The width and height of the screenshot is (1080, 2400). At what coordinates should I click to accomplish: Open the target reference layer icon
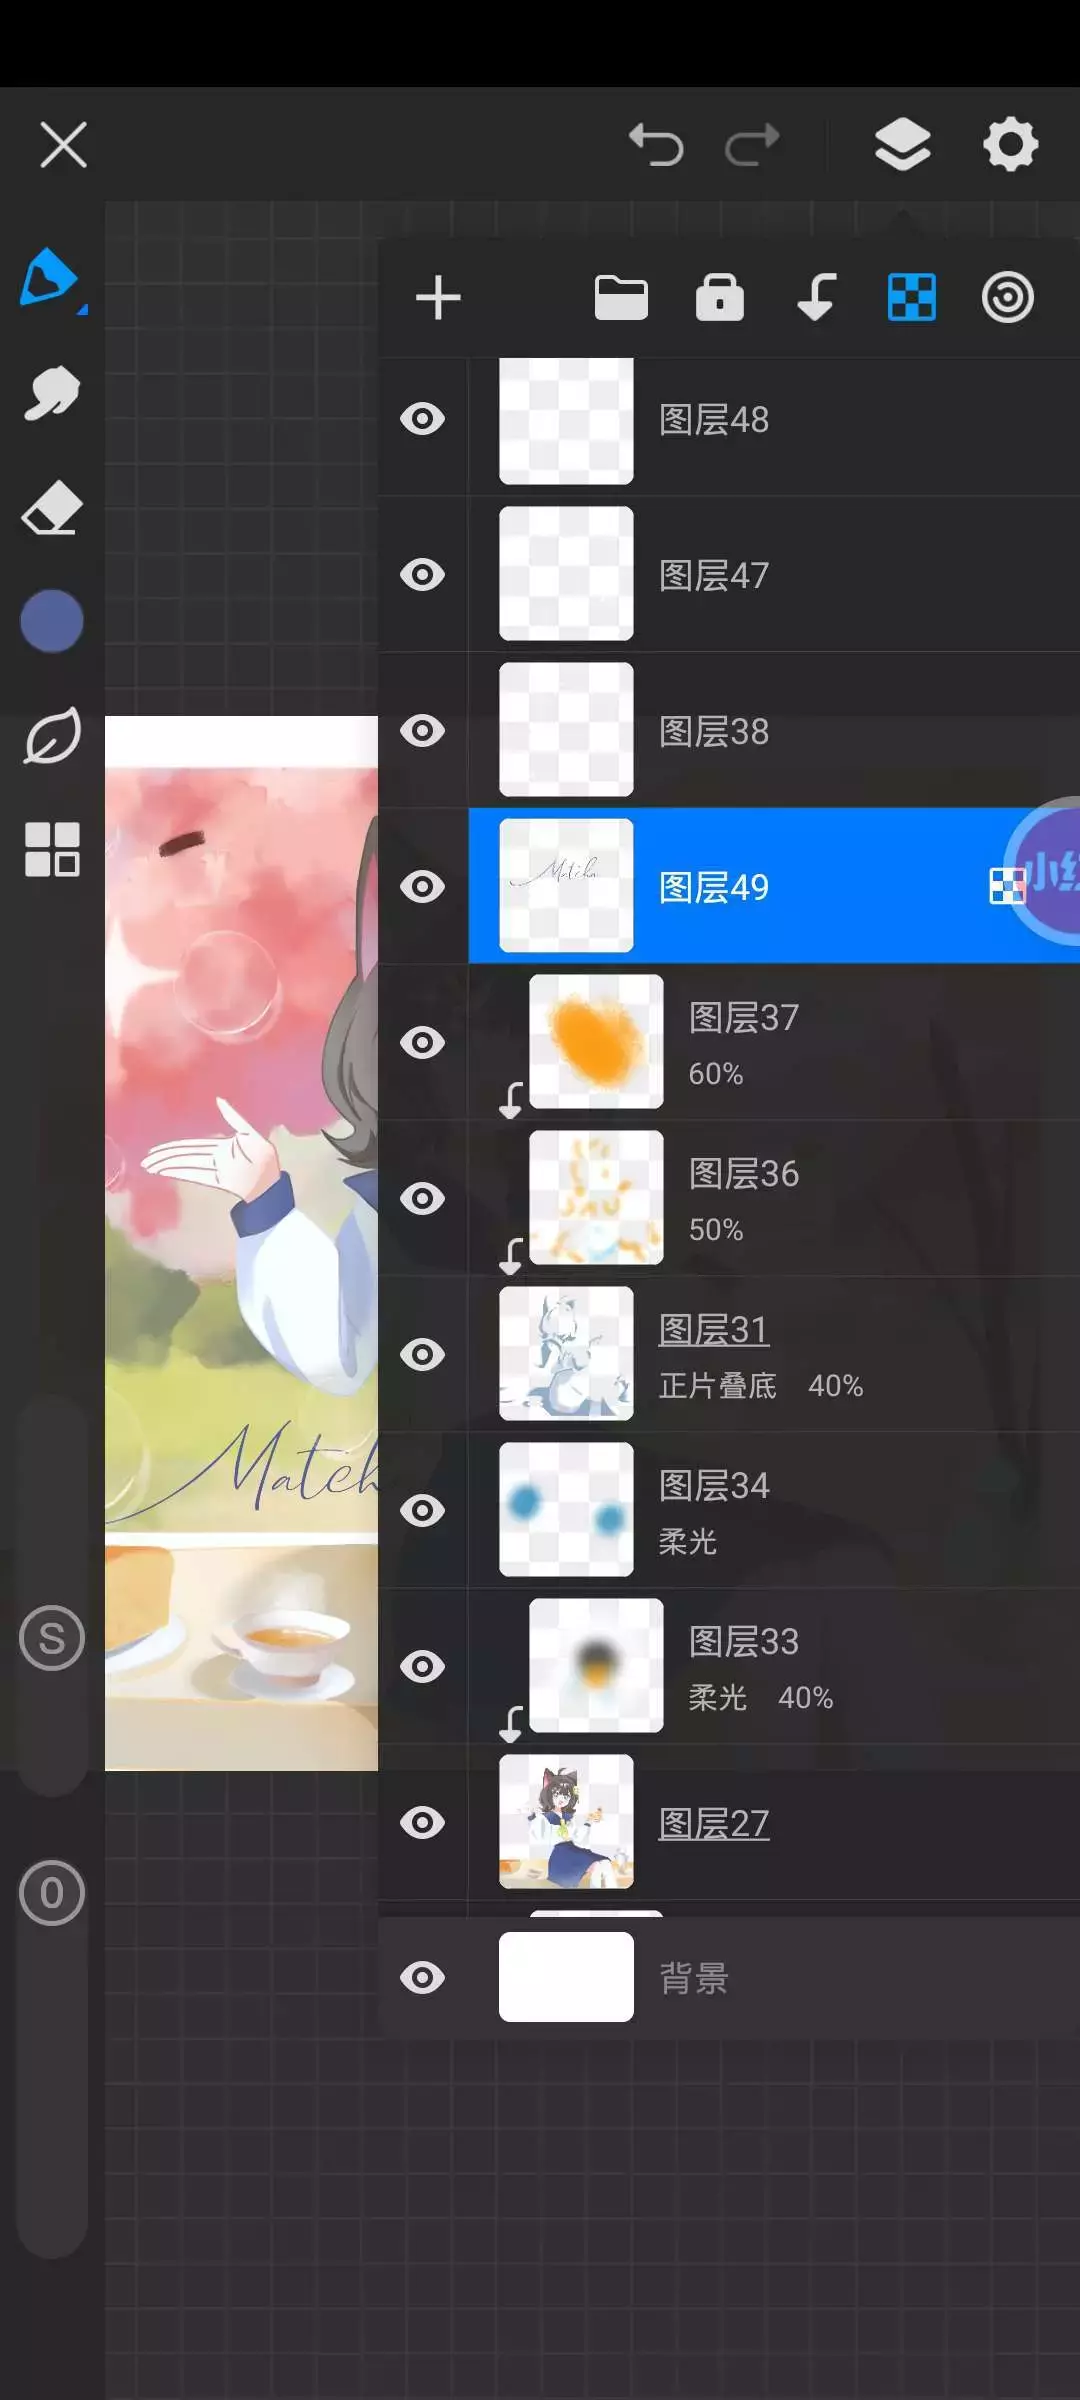(x=1007, y=298)
